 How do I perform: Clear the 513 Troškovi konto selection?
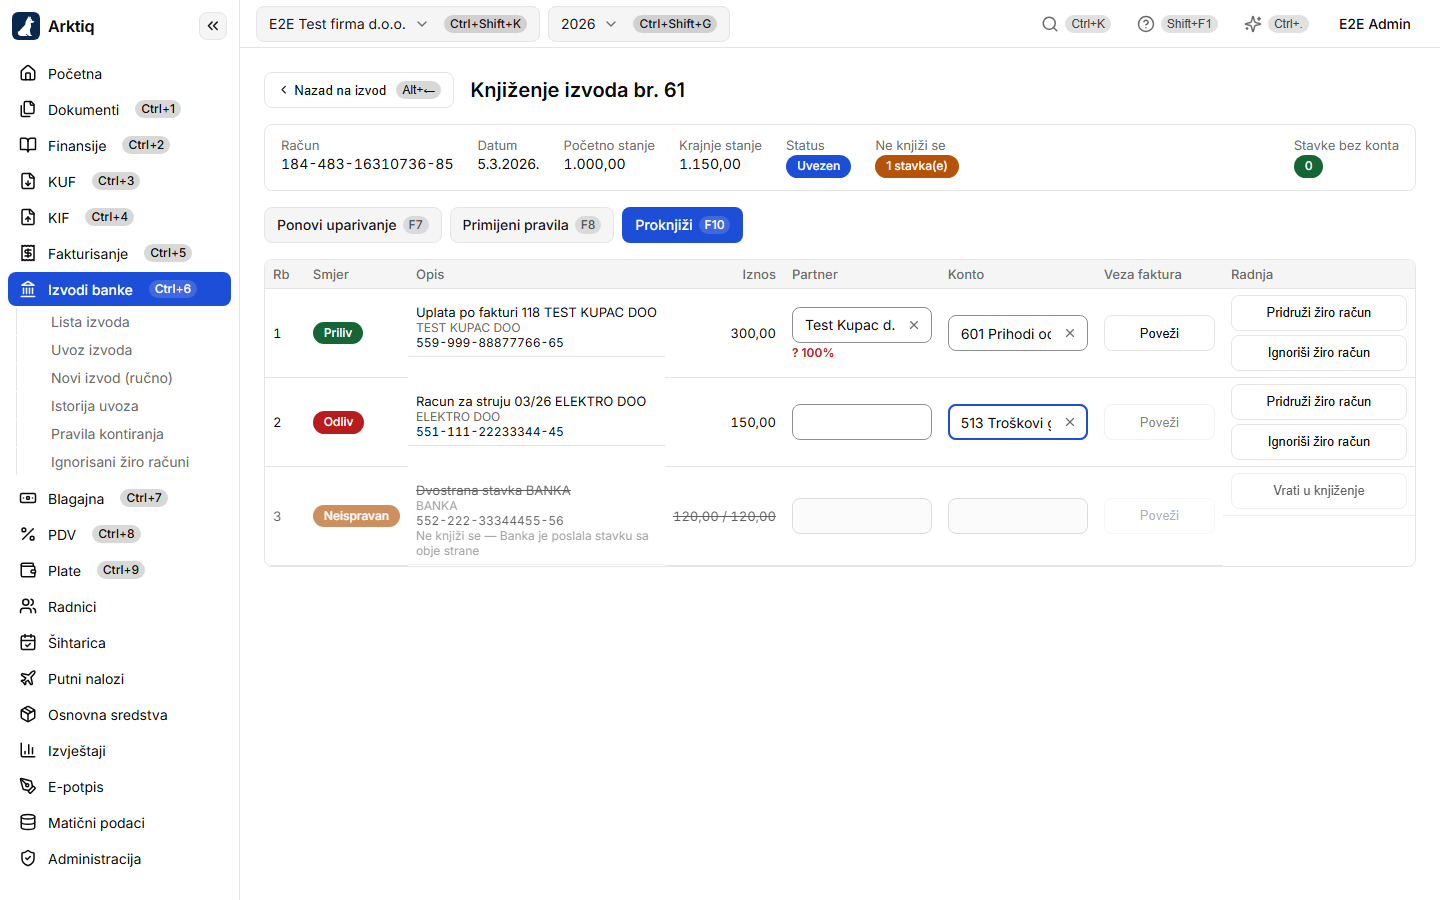tap(1070, 422)
